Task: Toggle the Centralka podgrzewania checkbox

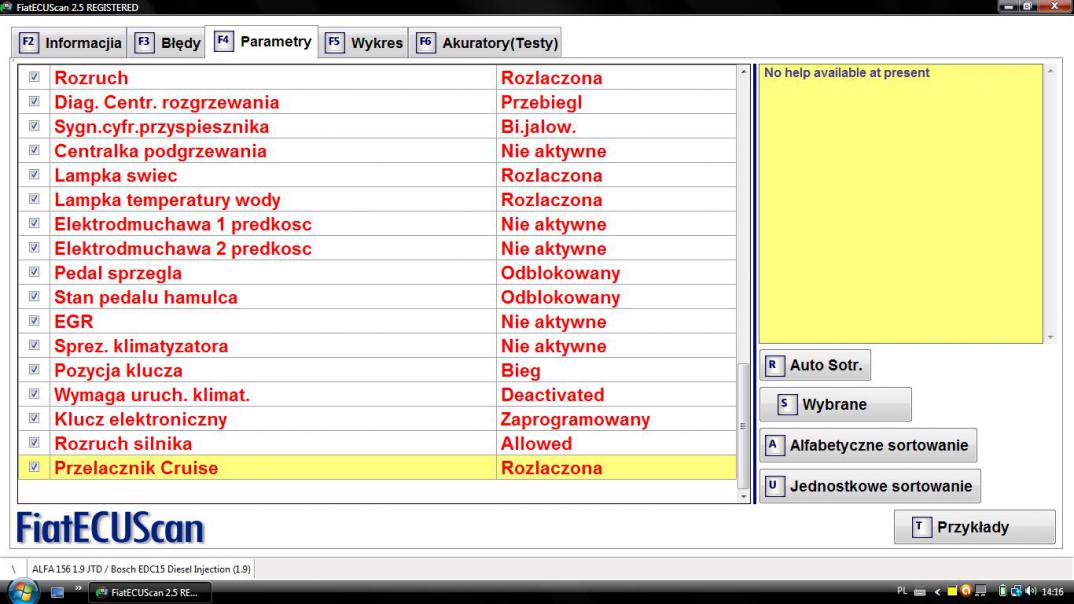Action: (x=34, y=150)
